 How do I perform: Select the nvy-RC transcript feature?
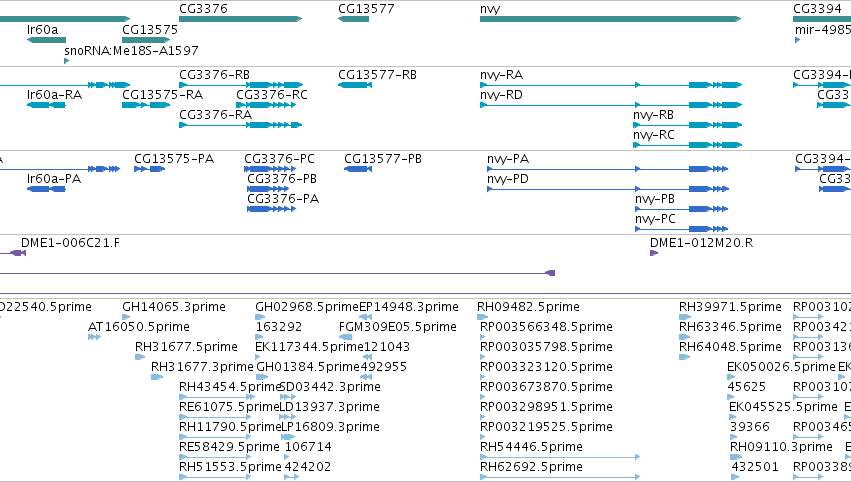(x=688, y=145)
